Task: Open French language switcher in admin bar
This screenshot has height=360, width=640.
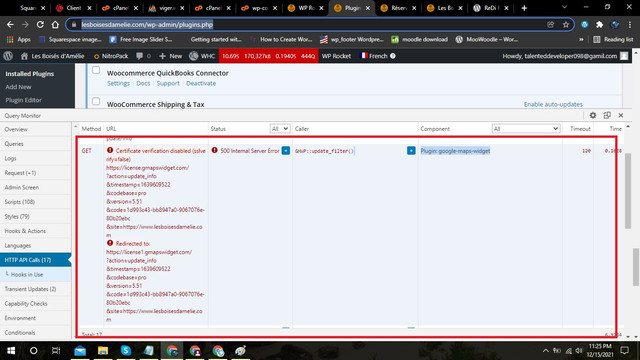Action: (378, 56)
